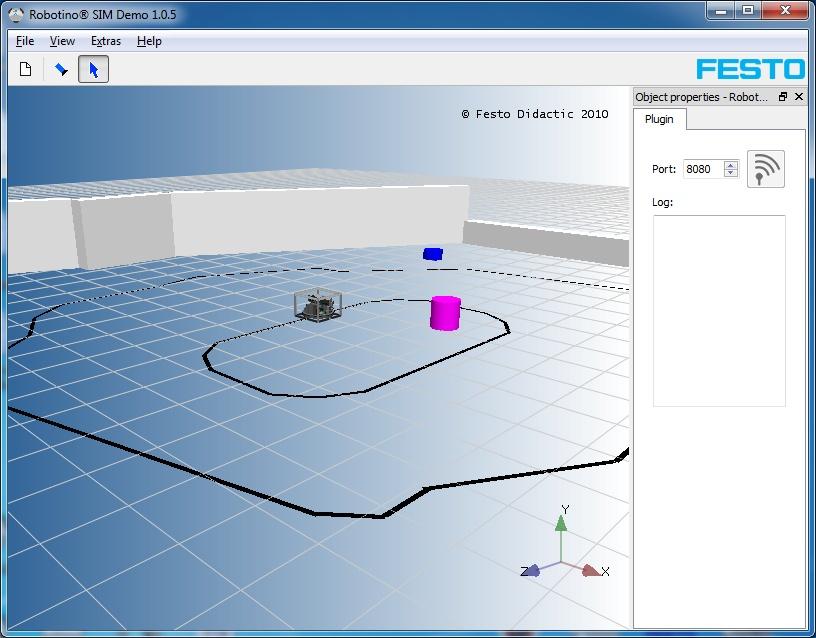Open the Help menu
The height and width of the screenshot is (638, 816).
tap(149, 41)
